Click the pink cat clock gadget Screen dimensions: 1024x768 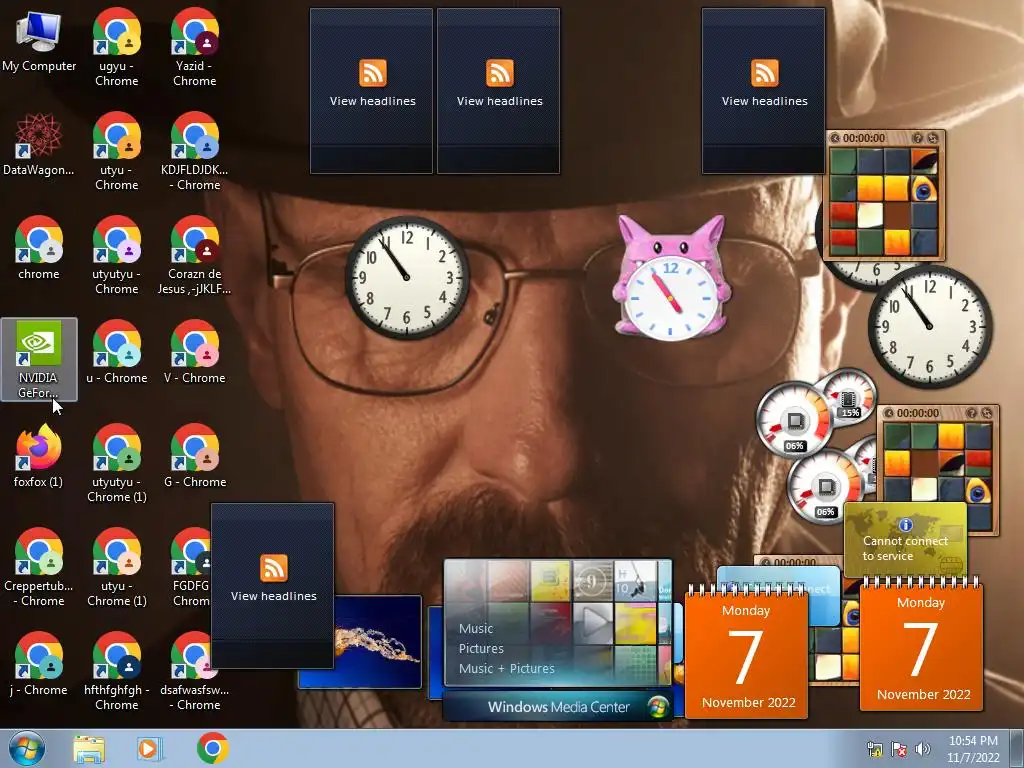[x=671, y=280]
